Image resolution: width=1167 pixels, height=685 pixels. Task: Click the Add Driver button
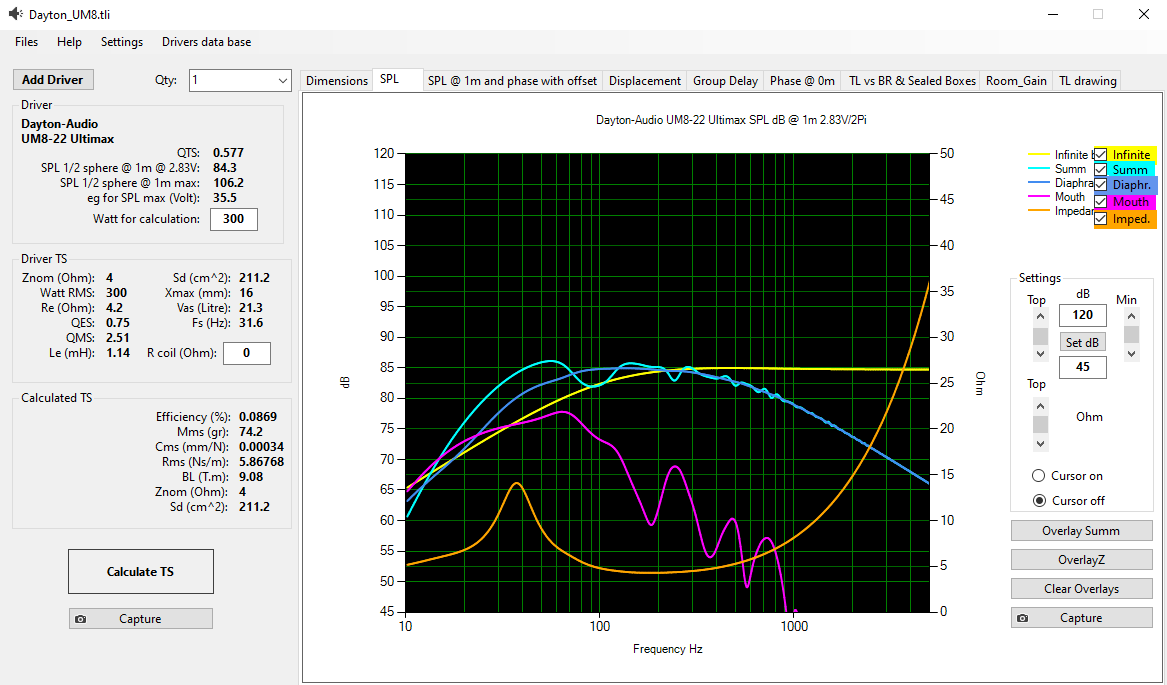53,80
